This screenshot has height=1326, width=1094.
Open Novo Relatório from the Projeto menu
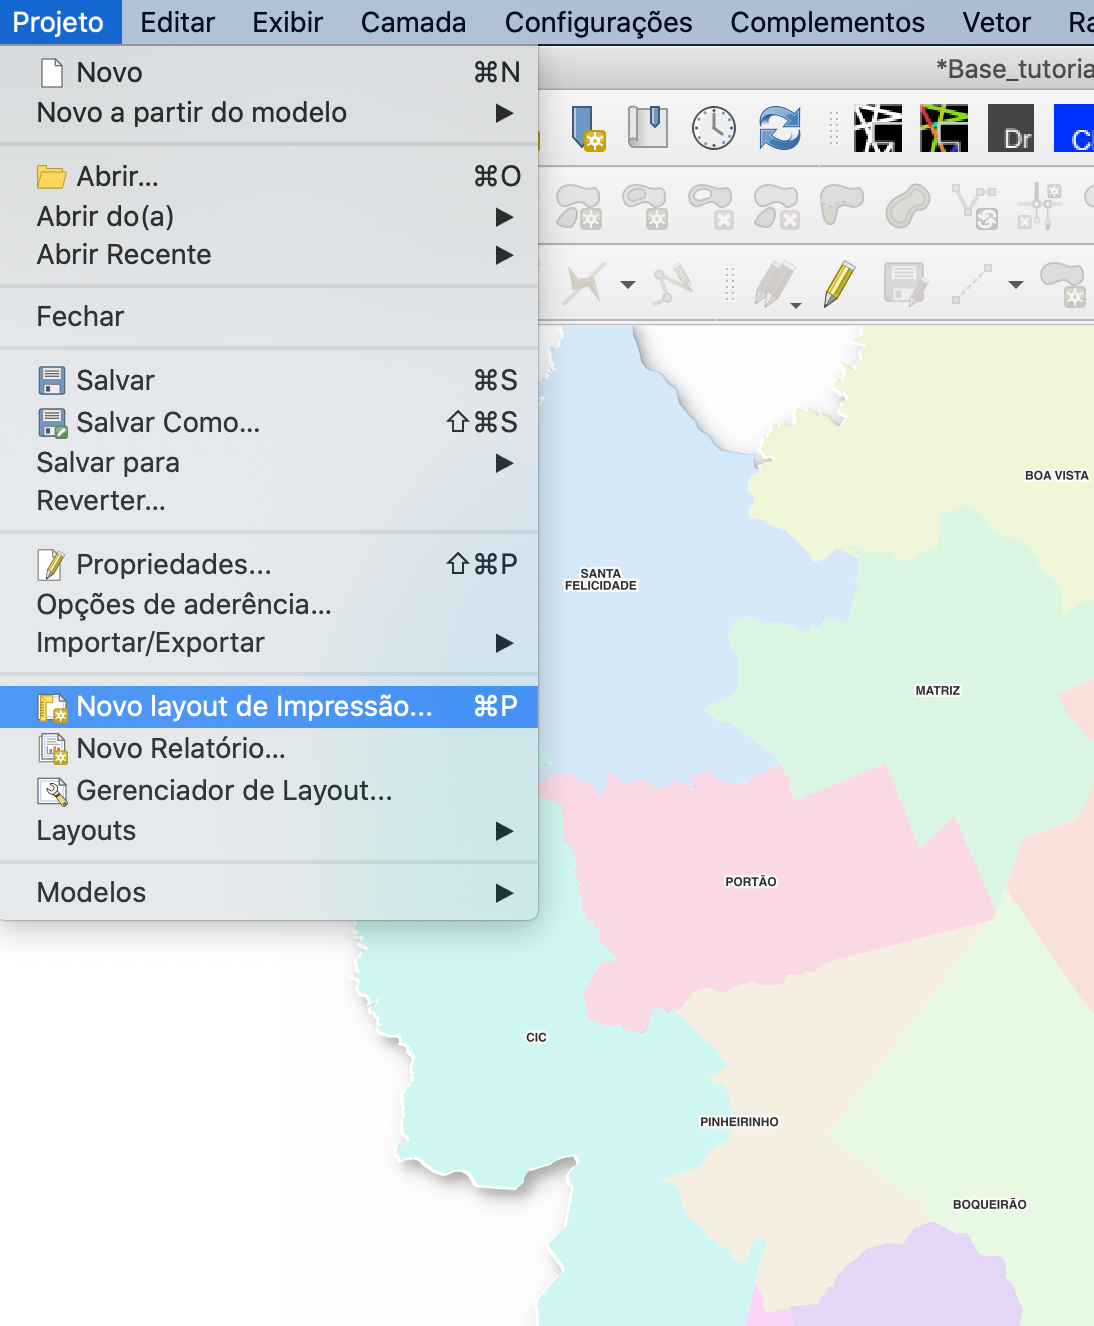[x=180, y=748]
